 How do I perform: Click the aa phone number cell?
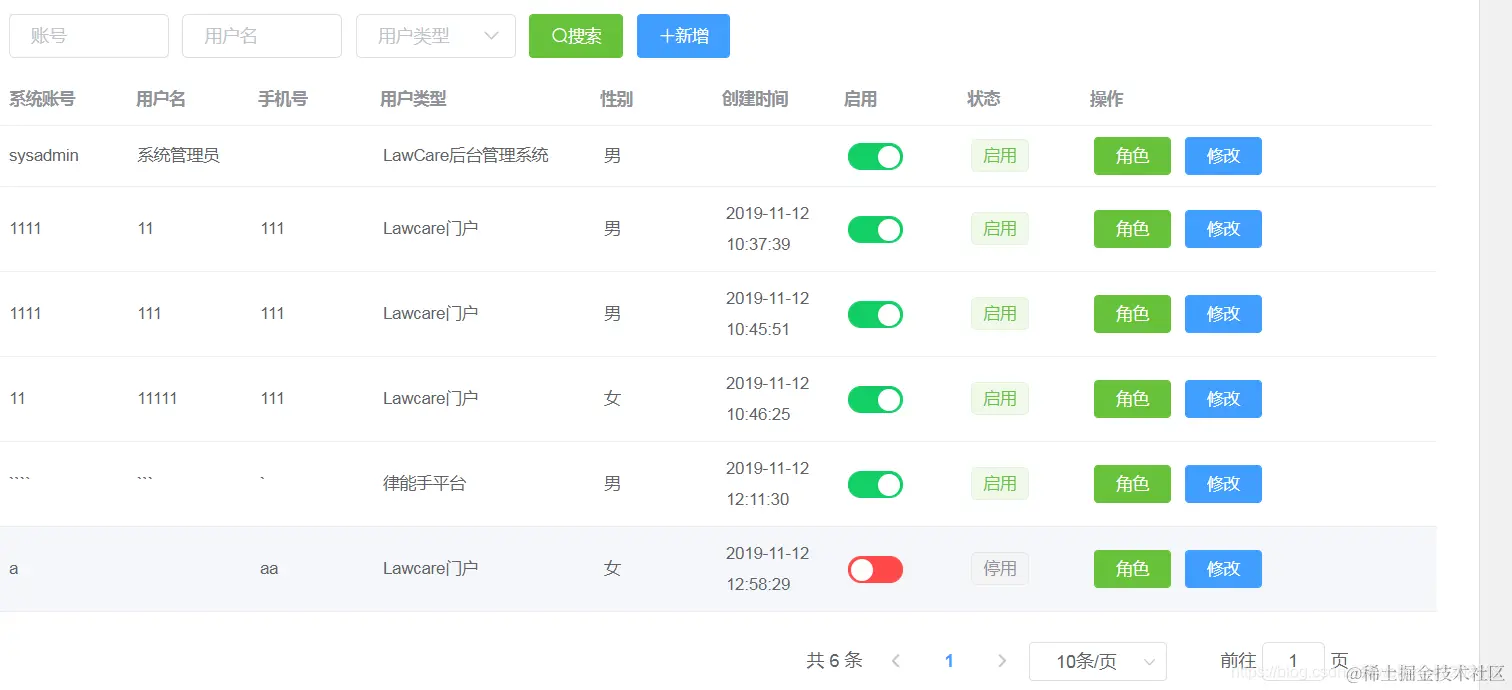pyautogui.click(x=269, y=569)
